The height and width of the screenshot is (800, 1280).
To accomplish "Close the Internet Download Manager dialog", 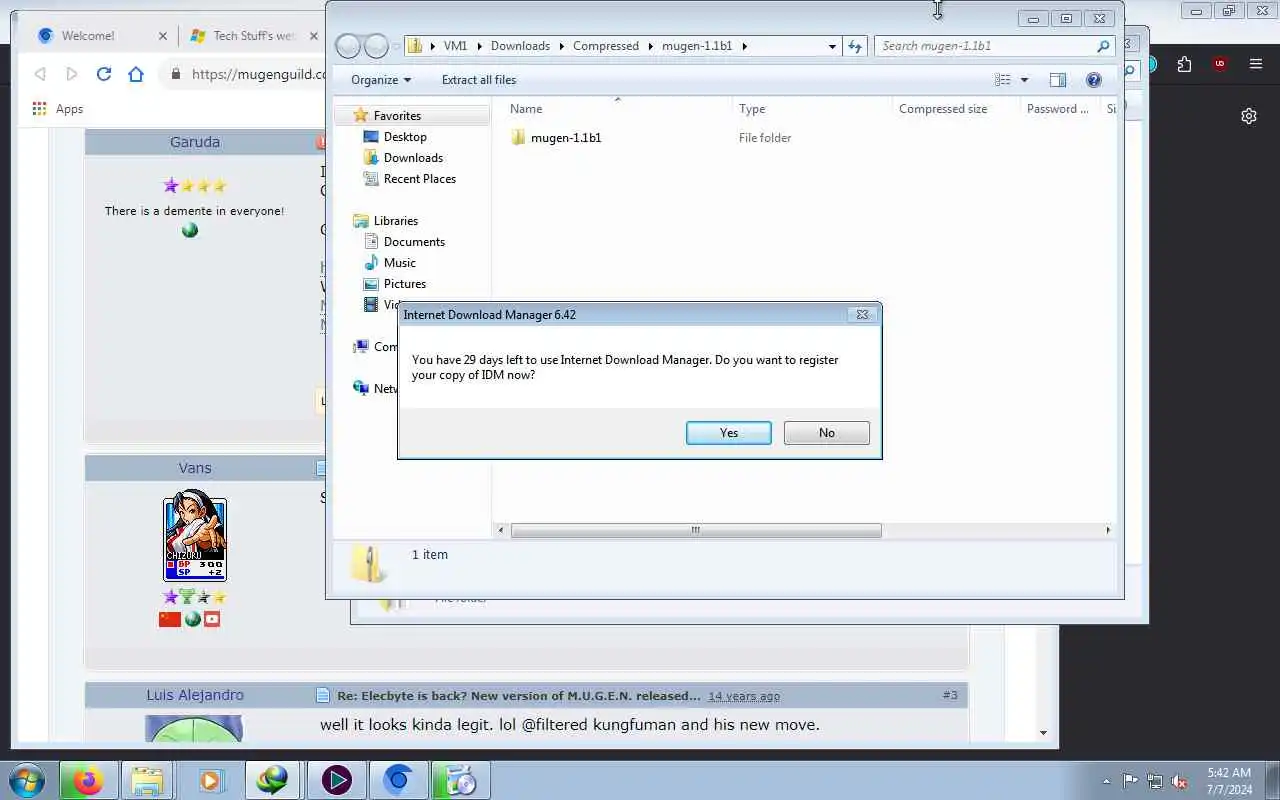I will [x=862, y=314].
